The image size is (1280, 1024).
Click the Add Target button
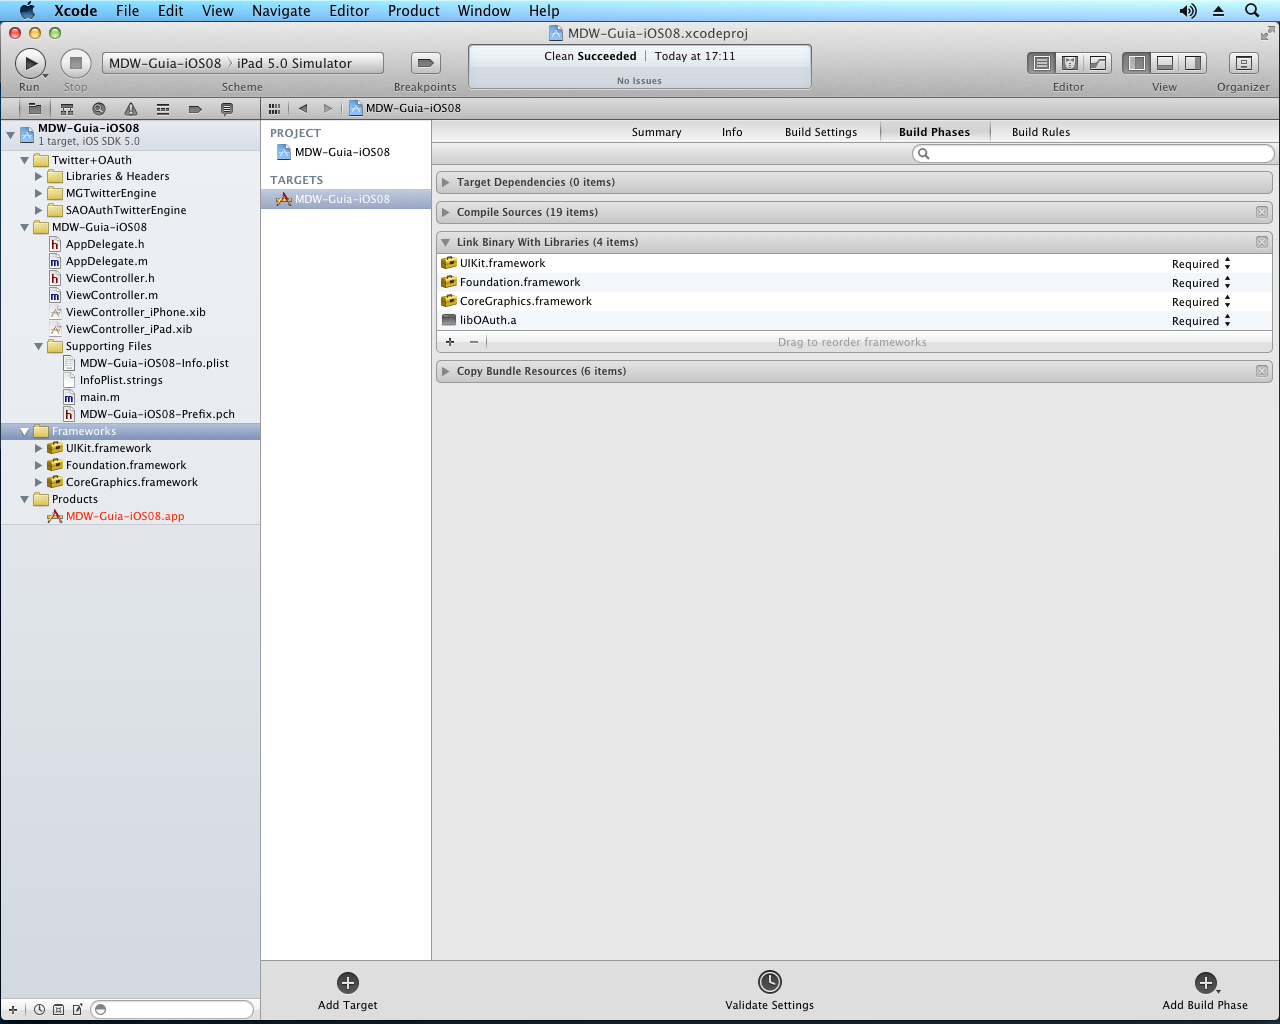click(x=348, y=992)
